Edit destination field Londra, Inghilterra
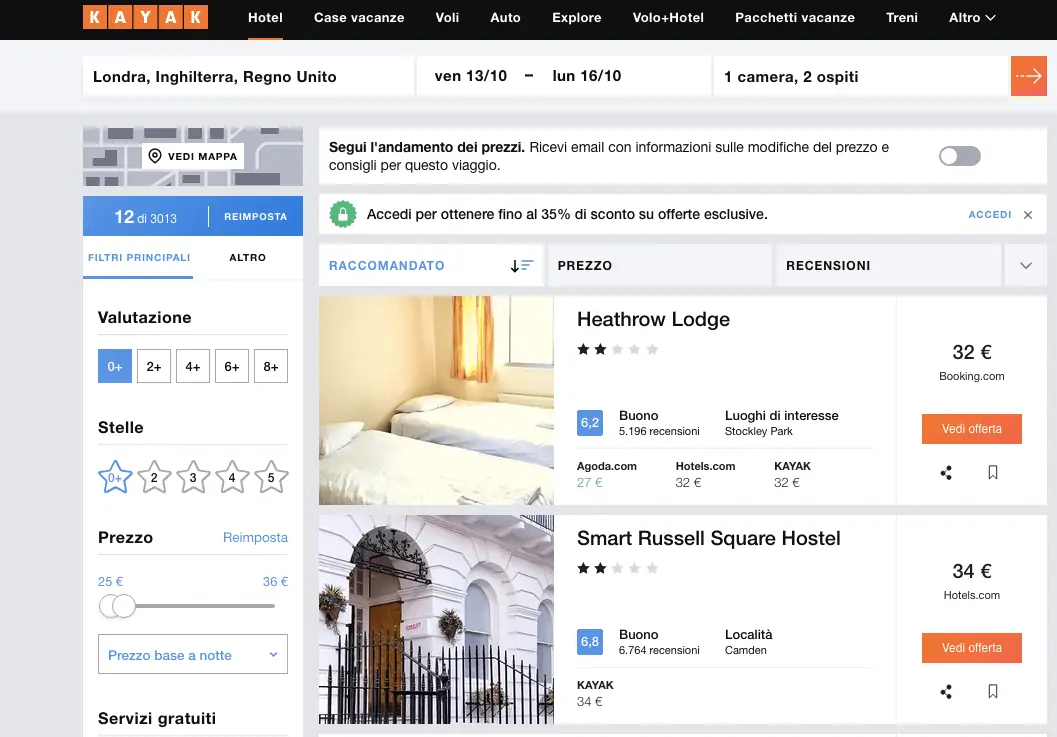The width and height of the screenshot is (1057, 737). coord(248,76)
